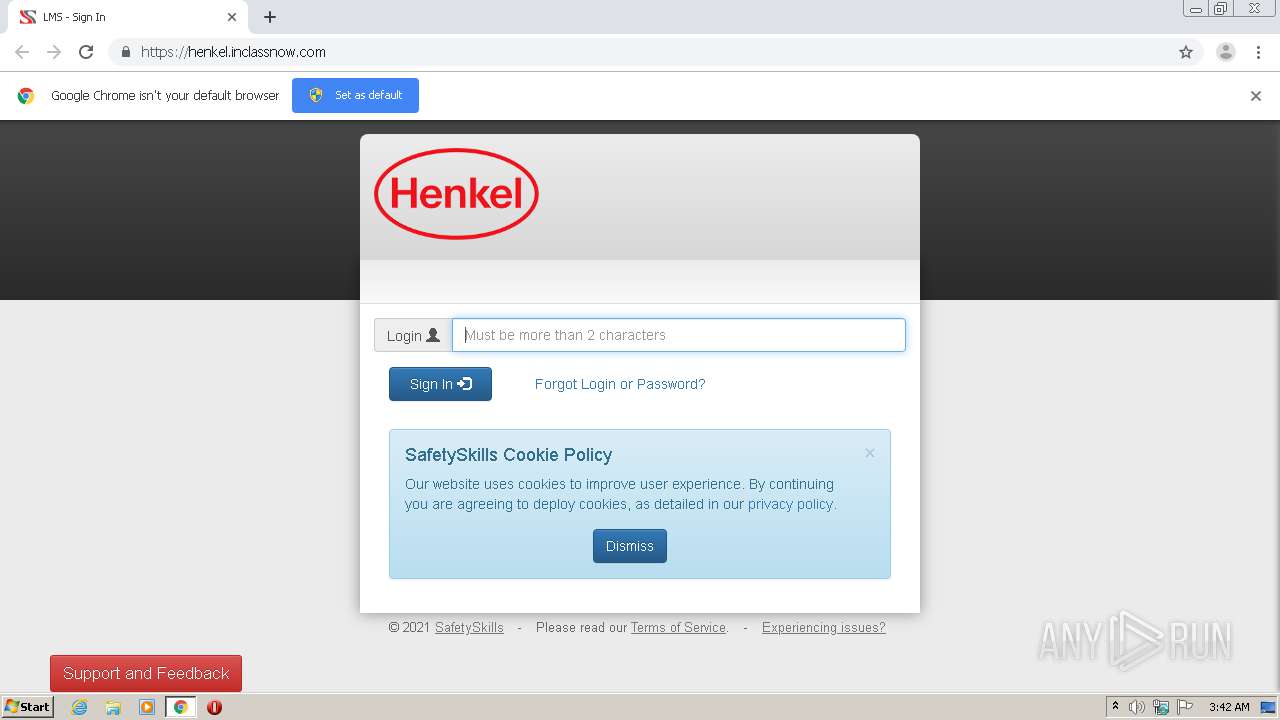Restore down the Chrome window
This screenshot has width=1280, height=720.
[1221, 8]
